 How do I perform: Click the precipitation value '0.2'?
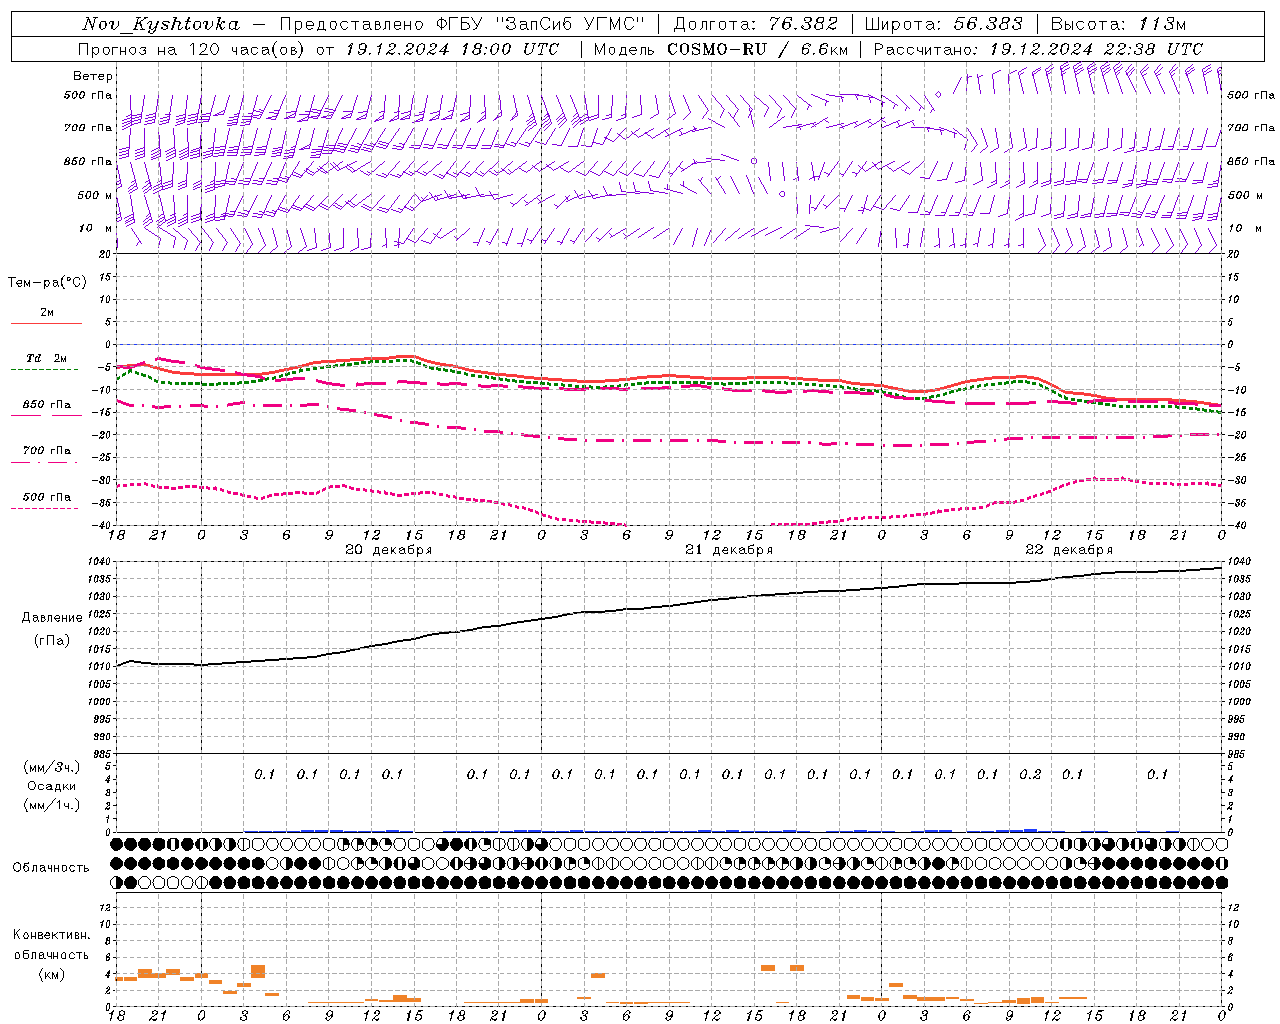click(x=1030, y=774)
